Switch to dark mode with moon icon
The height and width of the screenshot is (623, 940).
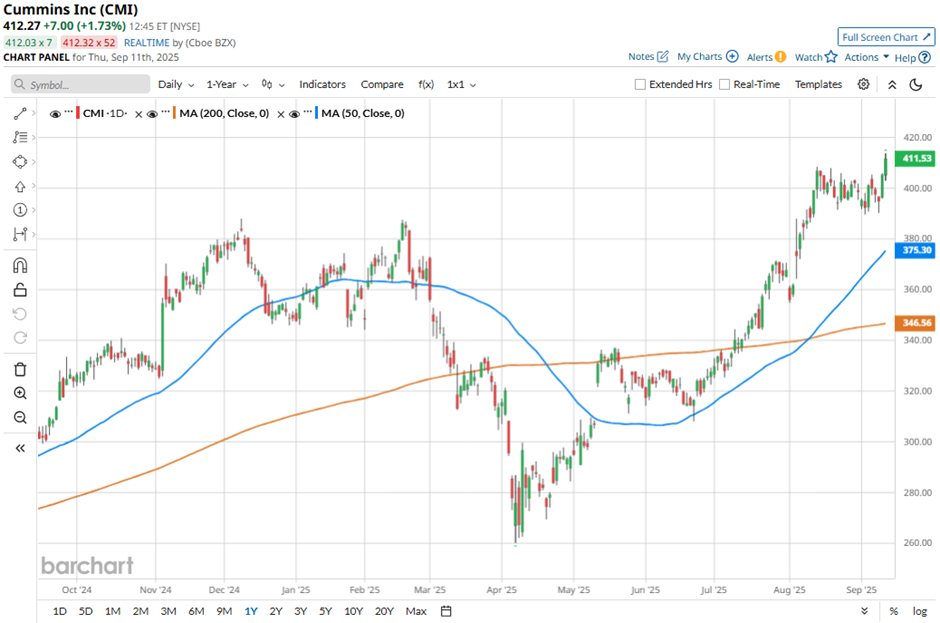[x=915, y=85]
